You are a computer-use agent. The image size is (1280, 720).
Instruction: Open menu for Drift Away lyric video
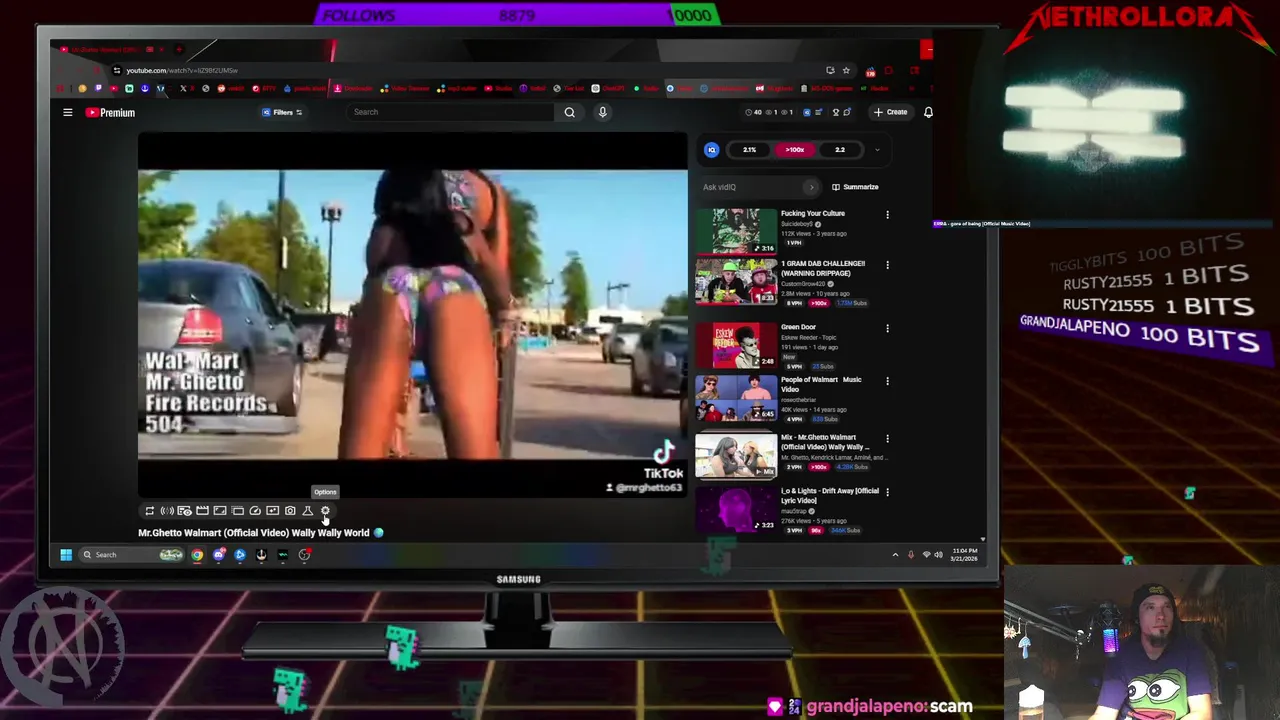coord(887,492)
